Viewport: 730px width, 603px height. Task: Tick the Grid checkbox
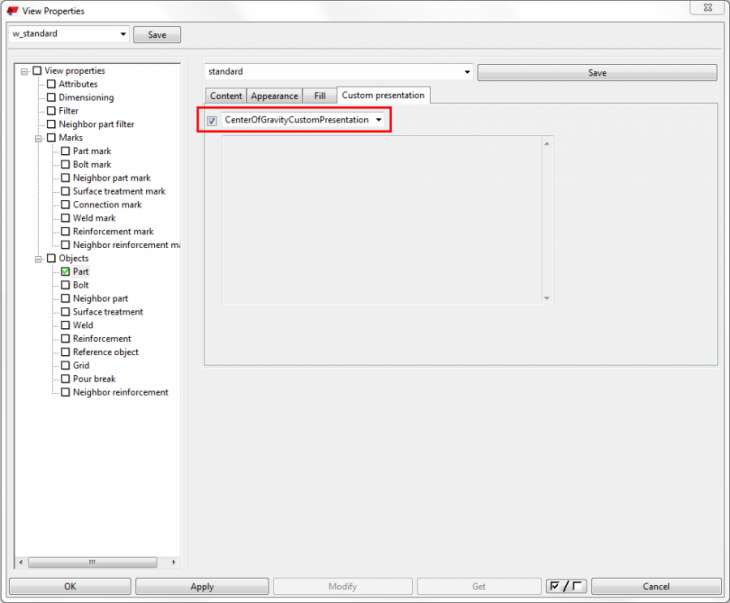point(66,366)
